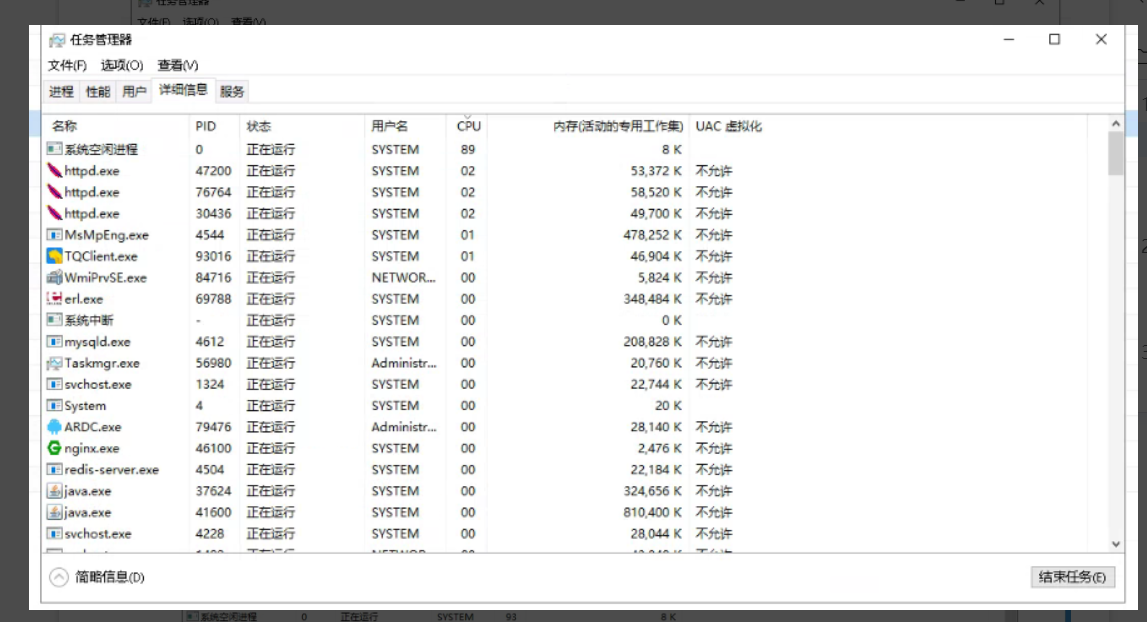Sort by the PID column header
This screenshot has width=1147, height=622.
(x=214, y=127)
